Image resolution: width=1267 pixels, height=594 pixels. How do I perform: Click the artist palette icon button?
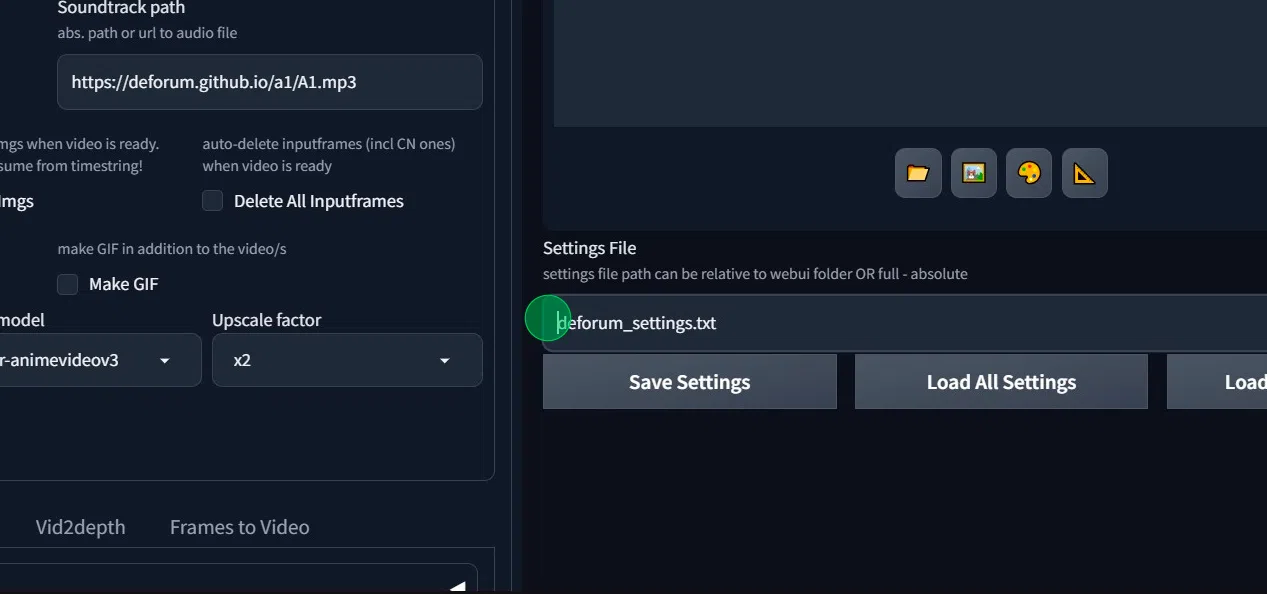pyautogui.click(x=1028, y=172)
